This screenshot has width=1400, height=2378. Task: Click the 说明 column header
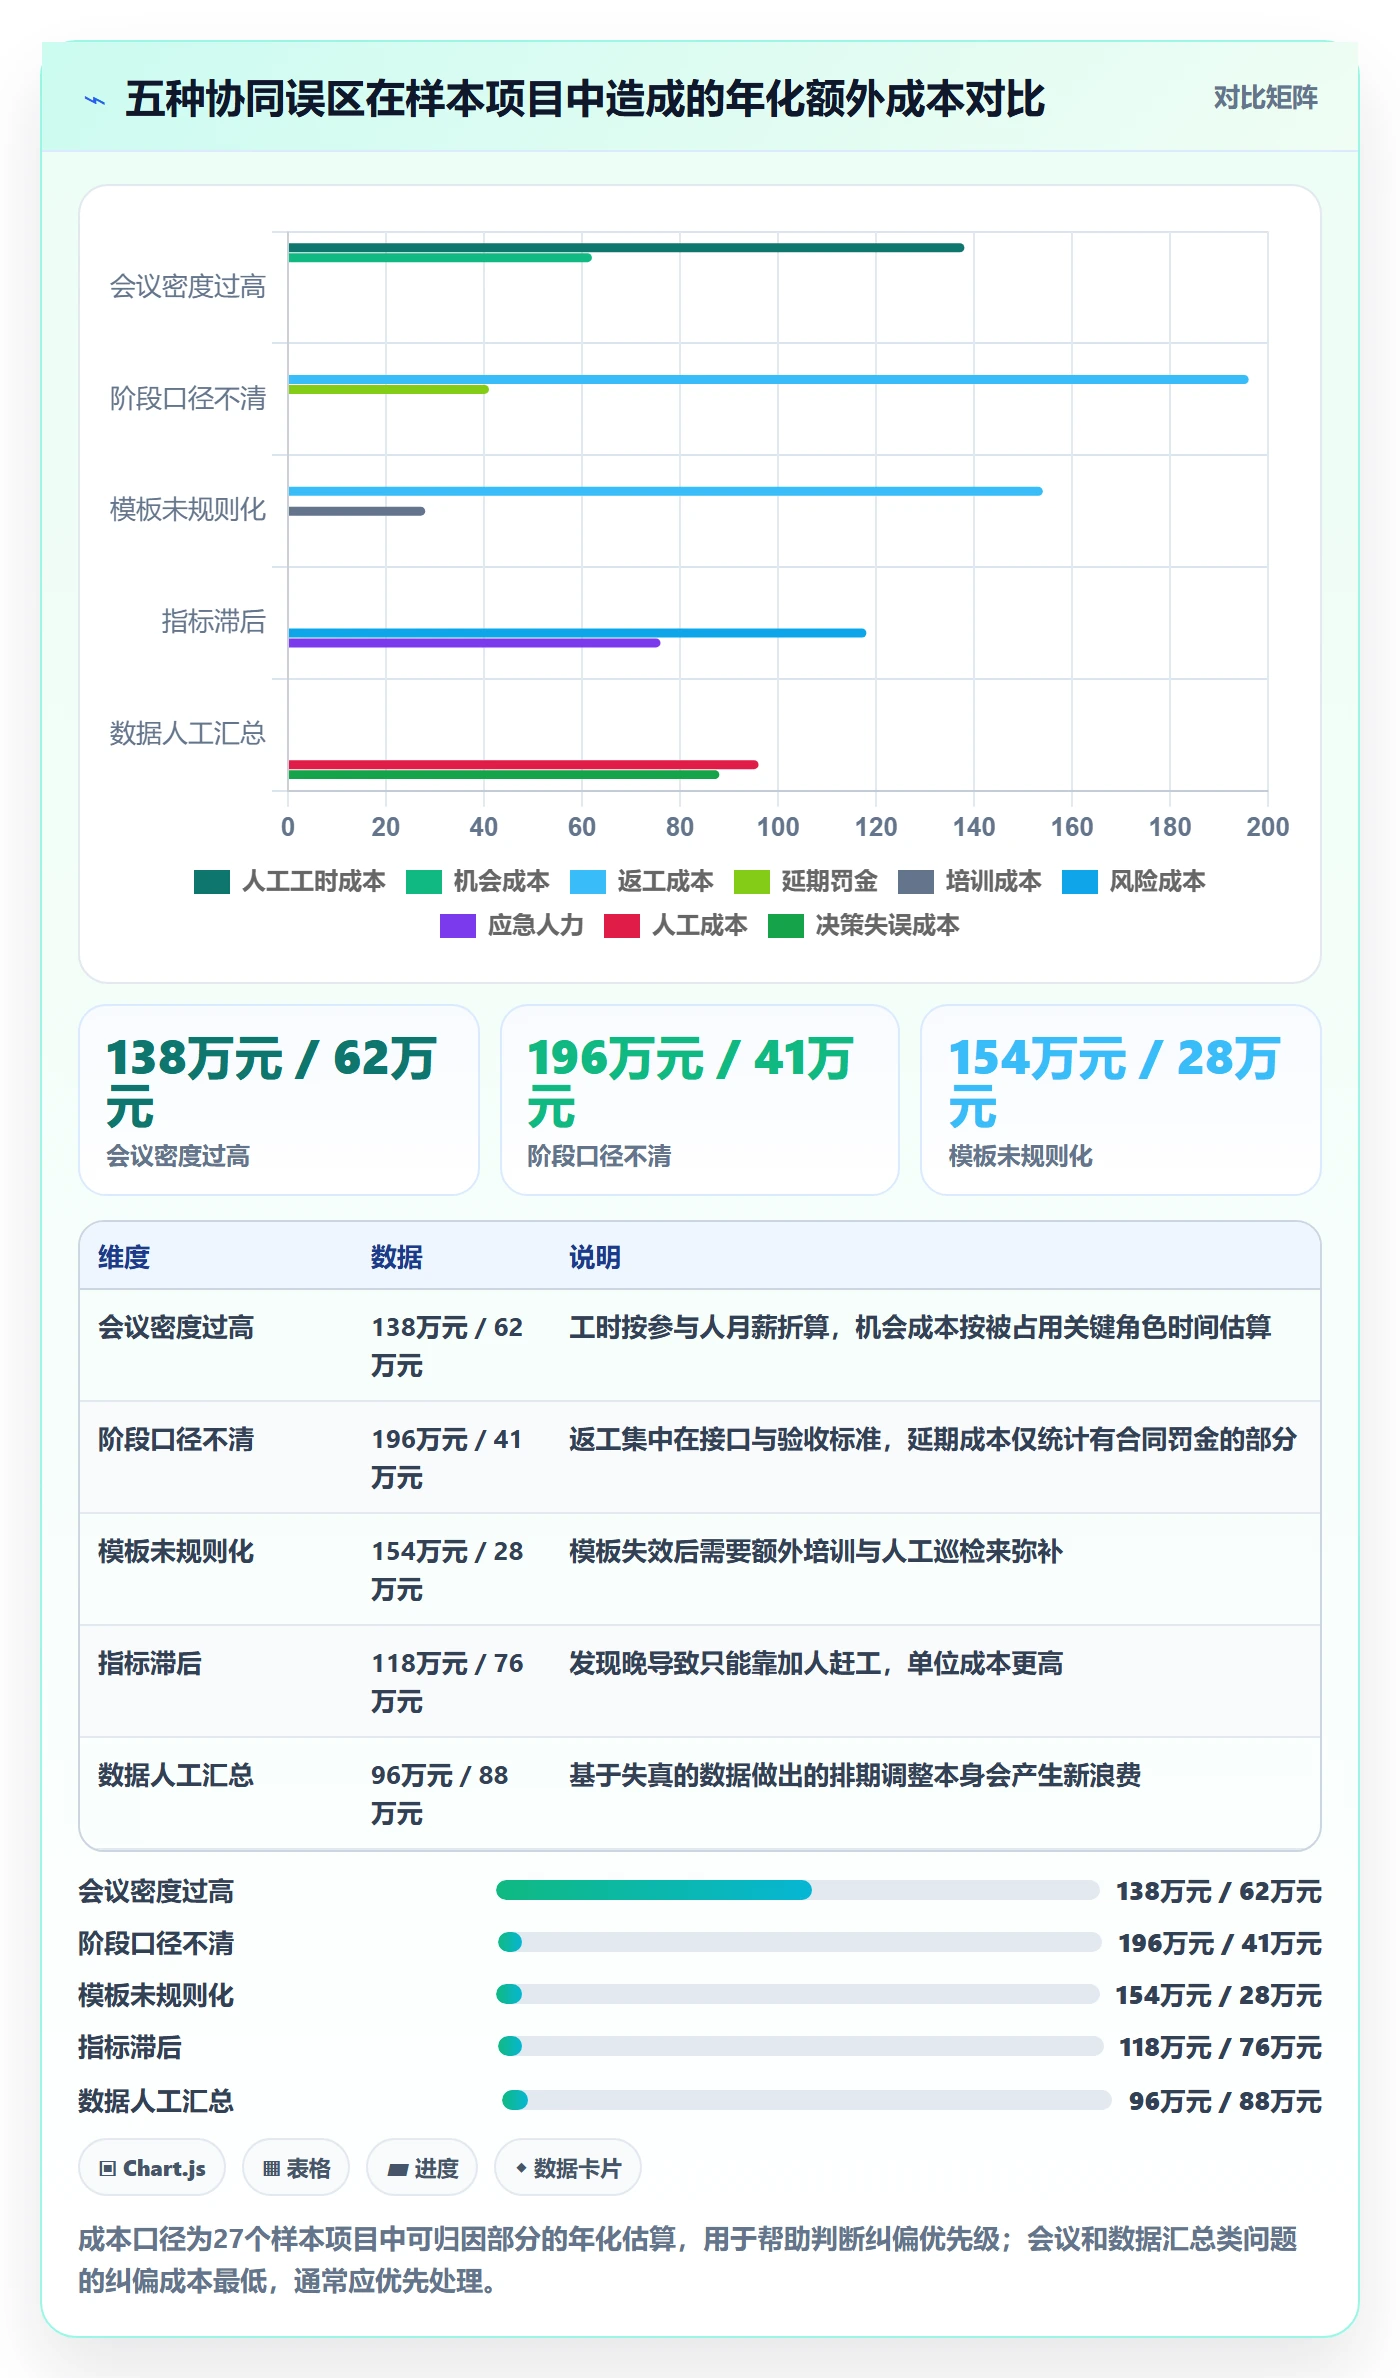point(595,1257)
